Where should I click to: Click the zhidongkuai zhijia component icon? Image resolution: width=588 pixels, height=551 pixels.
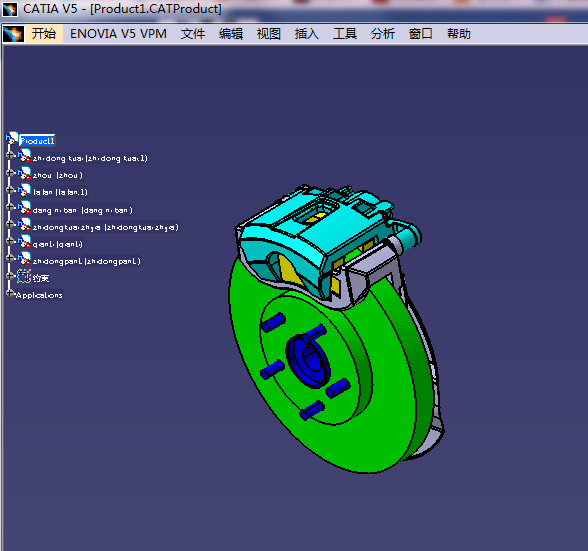[x=24, y=224]
